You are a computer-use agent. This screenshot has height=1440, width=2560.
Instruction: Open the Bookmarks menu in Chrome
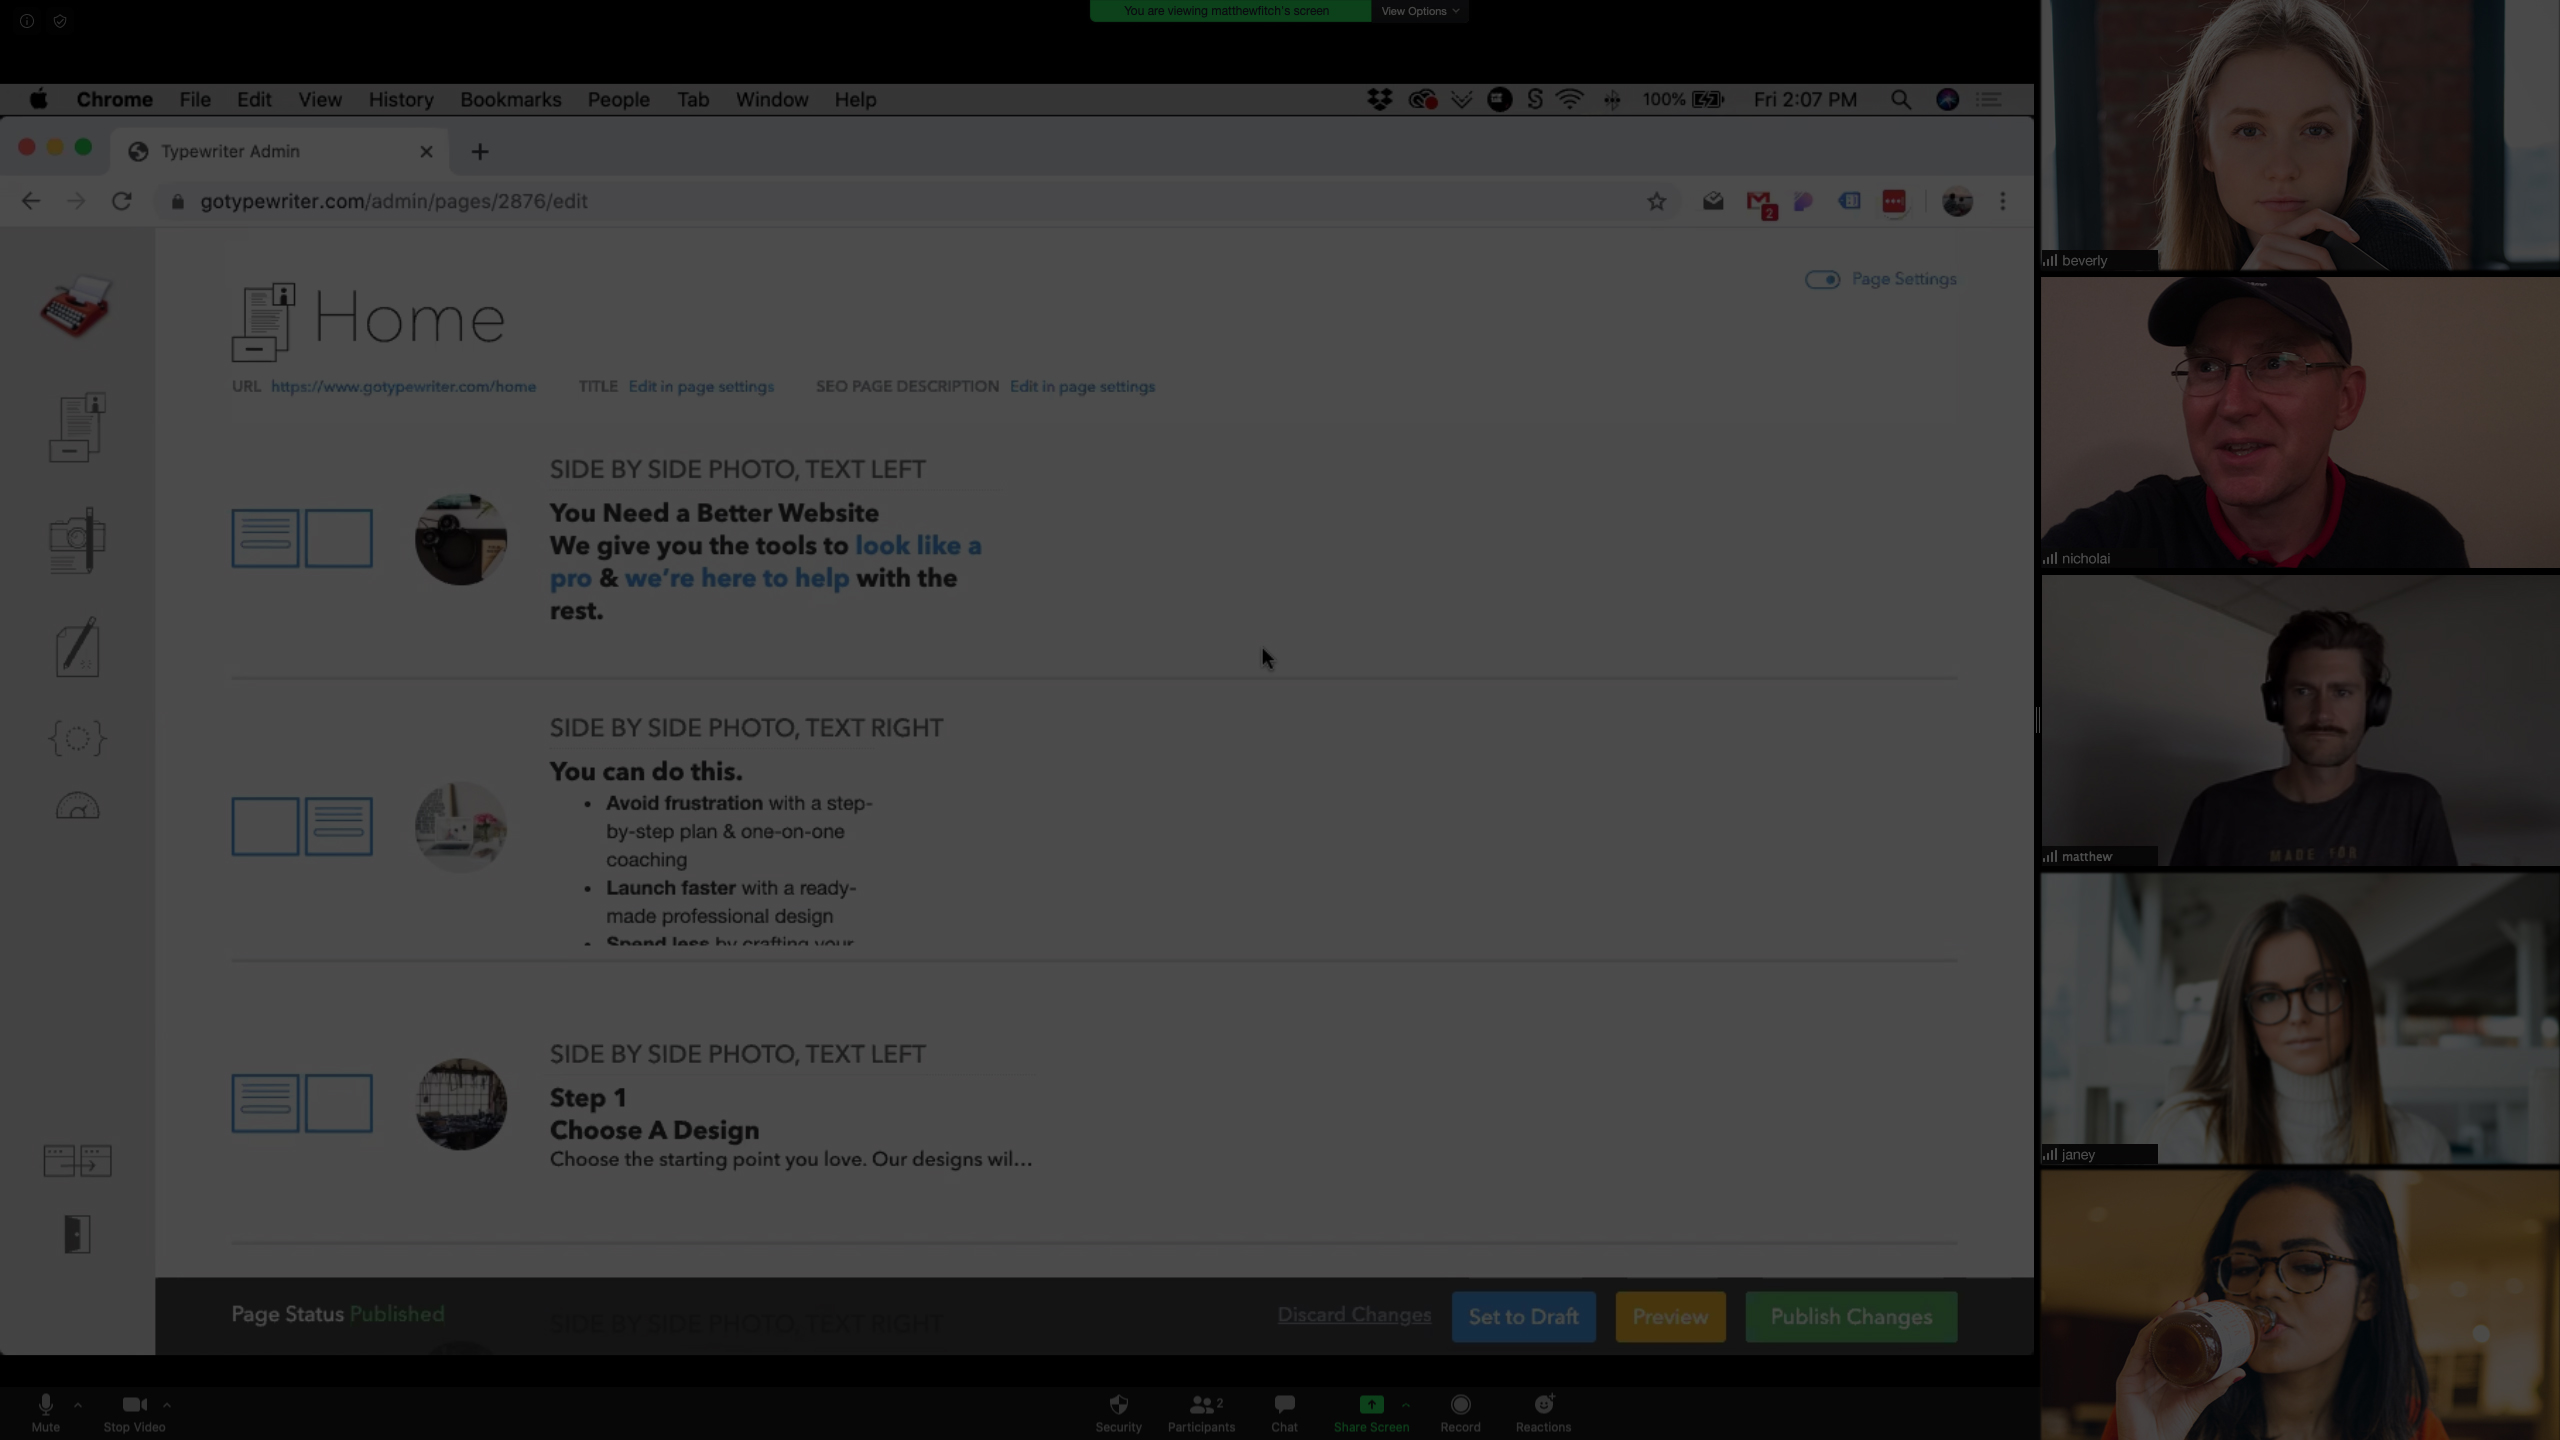pyautogui.click(x=510, y=100)
